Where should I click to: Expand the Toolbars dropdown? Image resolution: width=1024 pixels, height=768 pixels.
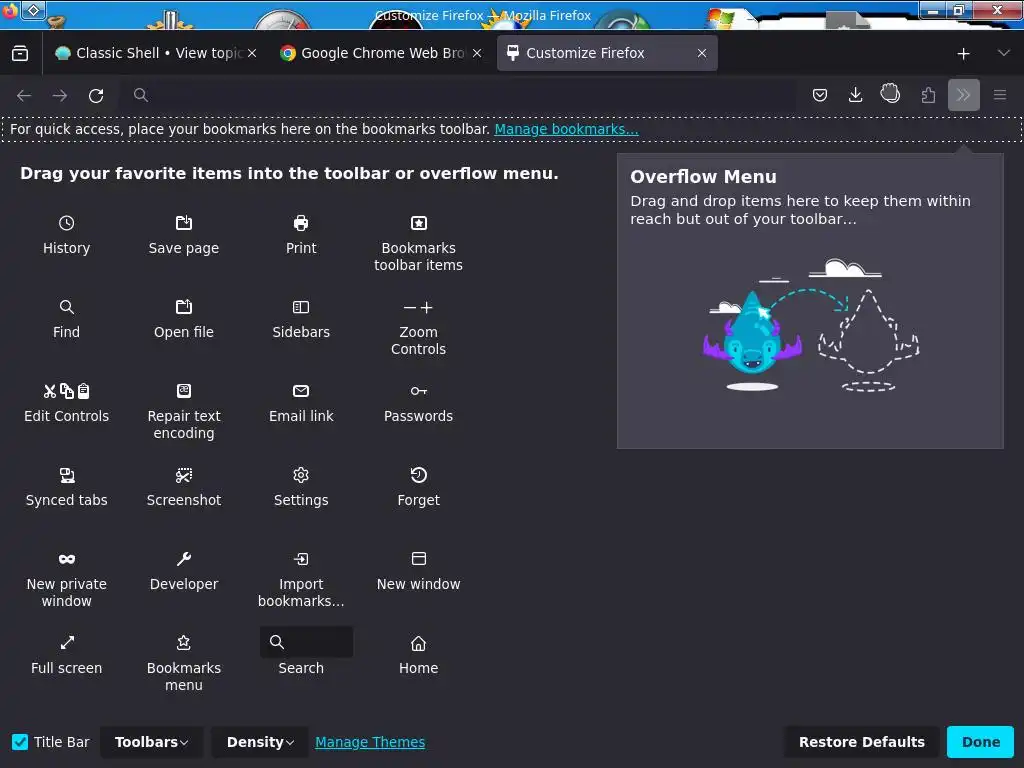click(152, 743)
